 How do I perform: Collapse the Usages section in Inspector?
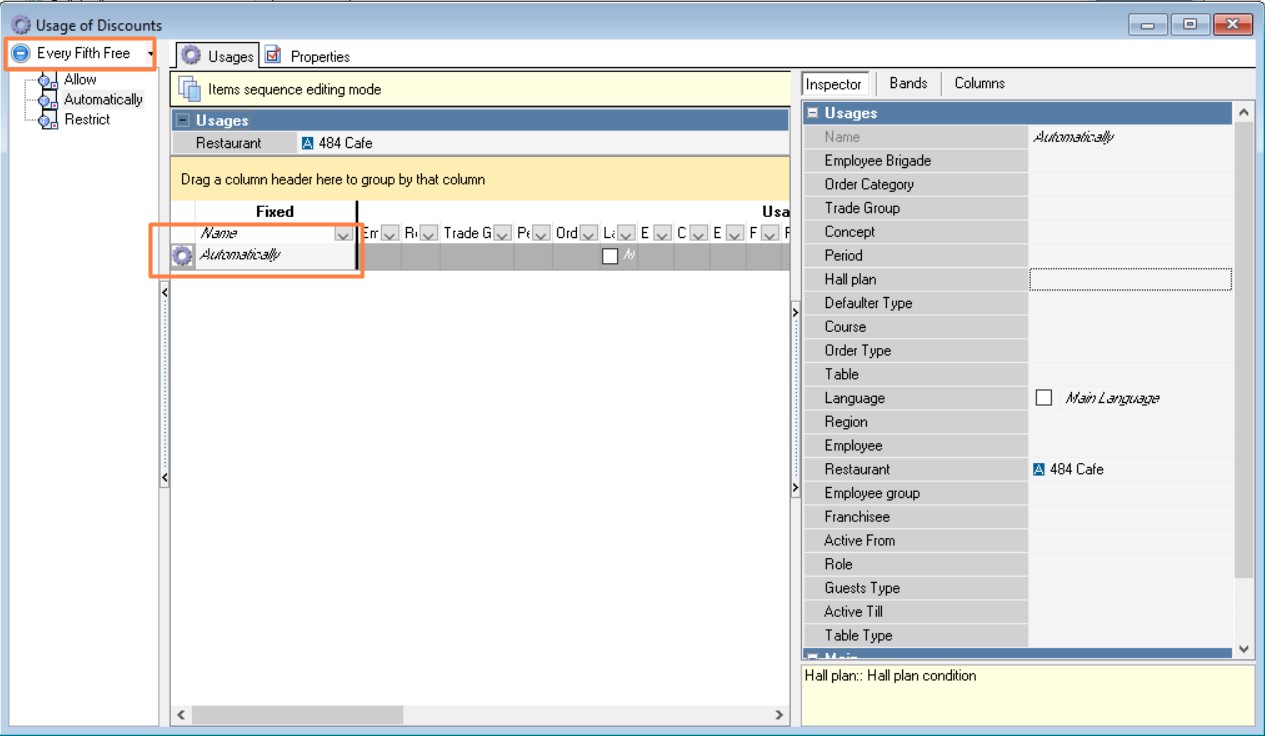point(813,113)
